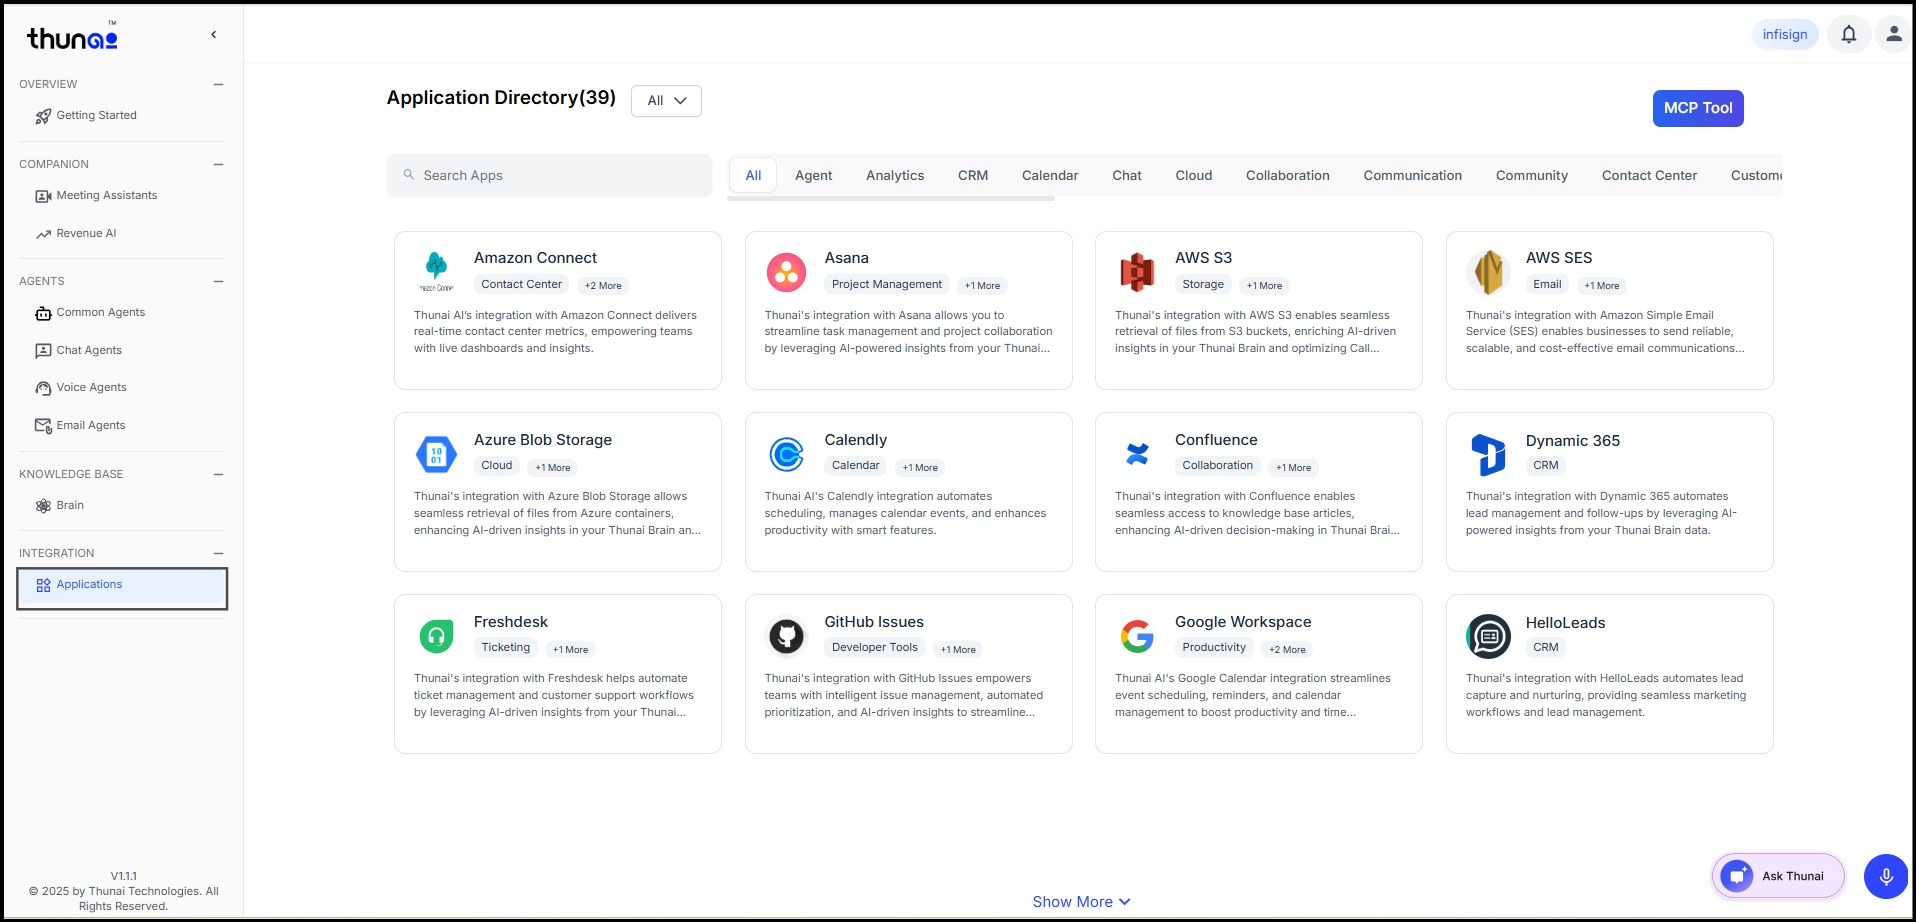Image resolution: width=1916 pixels, height=922 pixels.
Task: Switch to the Community category tab
Action: tap(1531, 176)
